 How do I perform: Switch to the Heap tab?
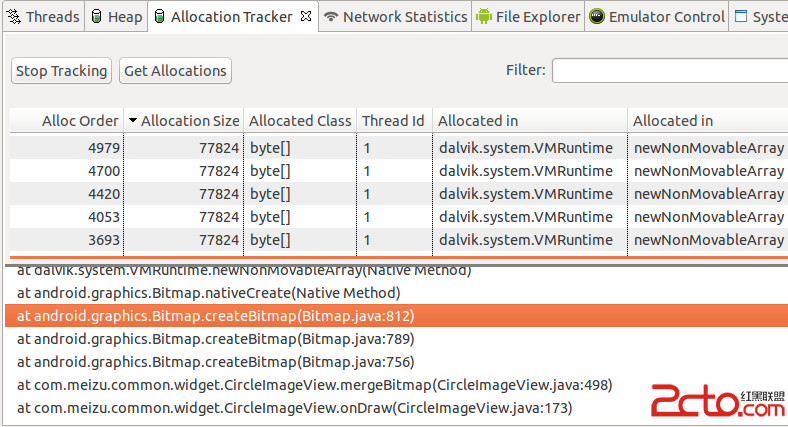tap(117, 17)
